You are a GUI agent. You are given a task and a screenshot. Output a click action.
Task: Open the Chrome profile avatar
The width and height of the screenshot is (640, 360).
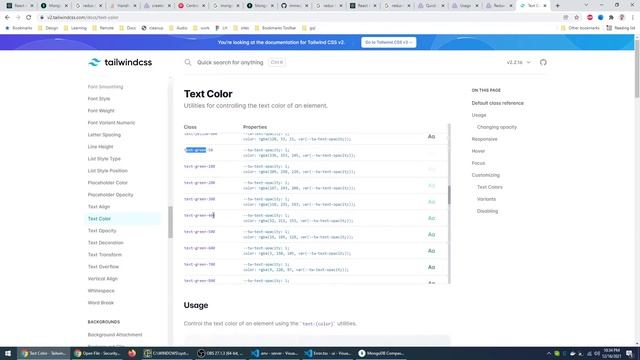pyautogui.click(x=622, y=18)
